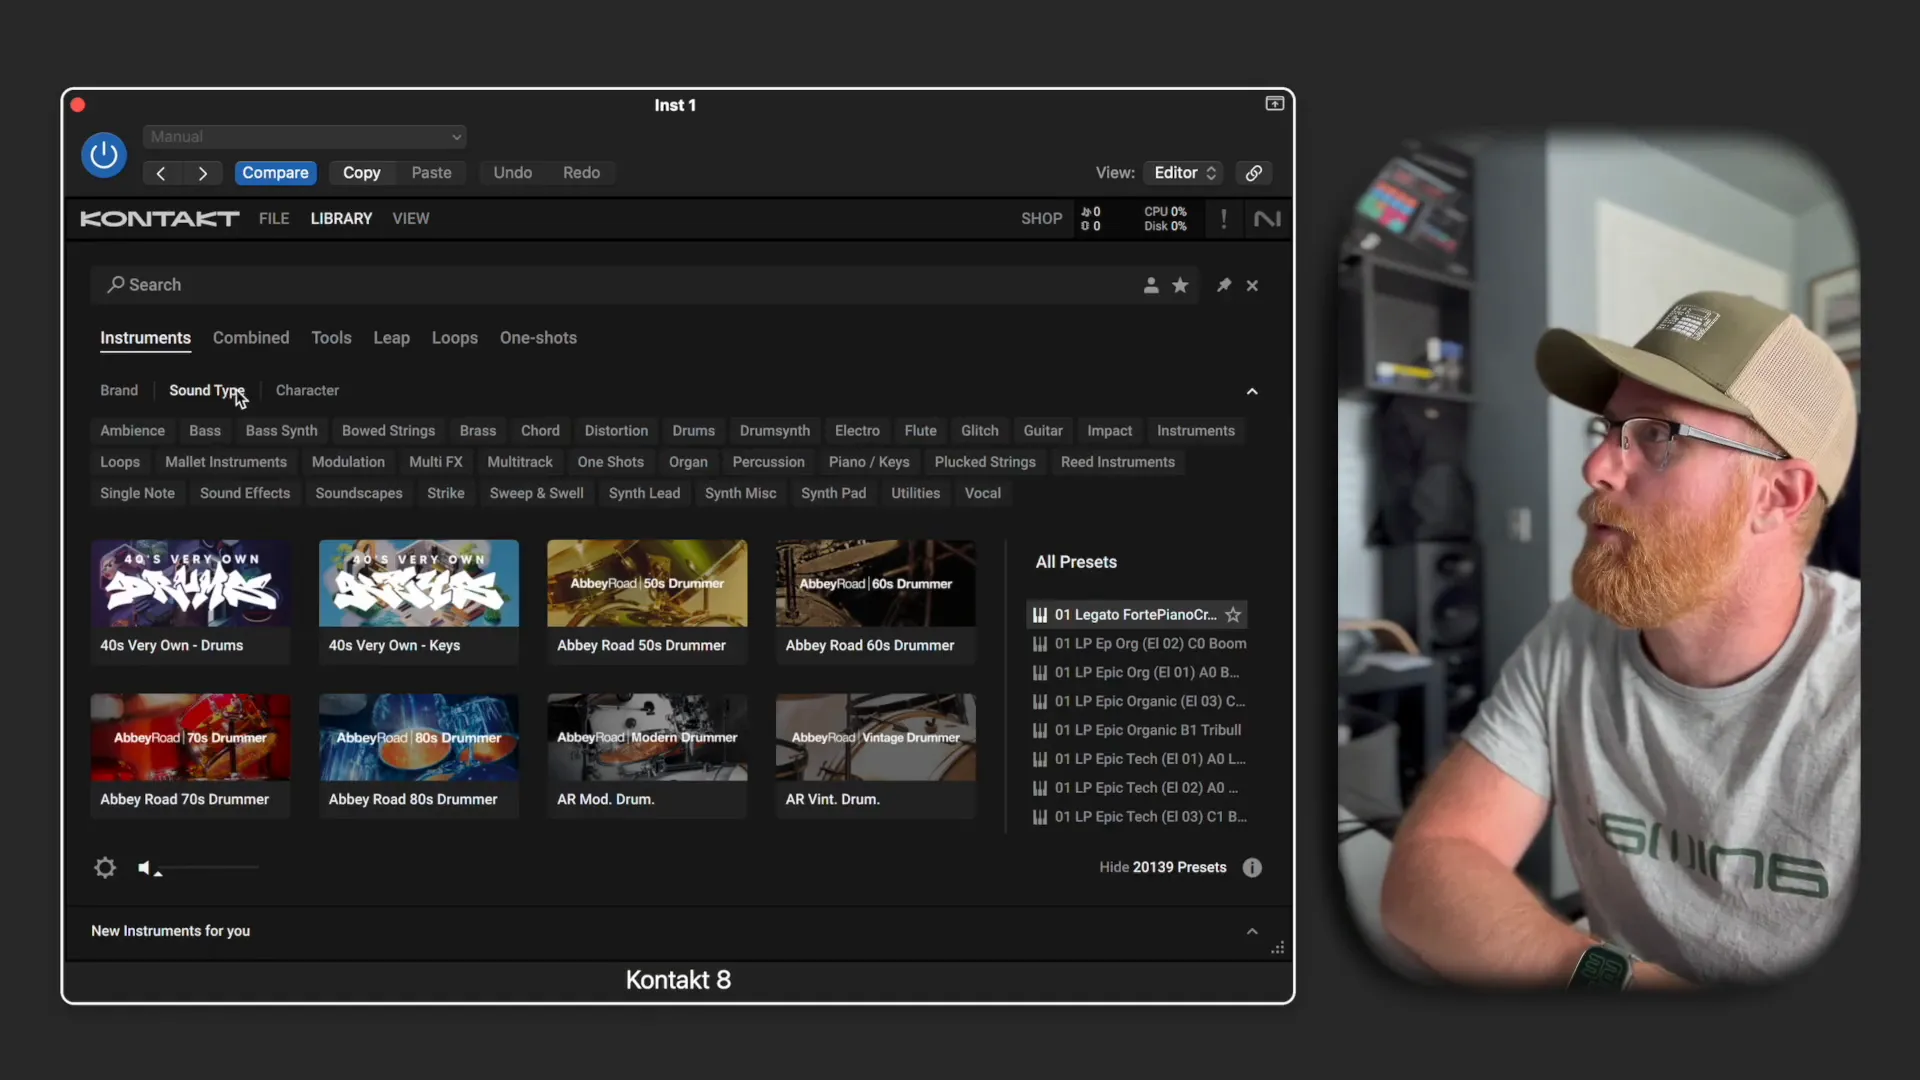This screenshot has width=1920, height=1080.
Task: Switch to the Loops tab
Action: (x=455, y=338)
